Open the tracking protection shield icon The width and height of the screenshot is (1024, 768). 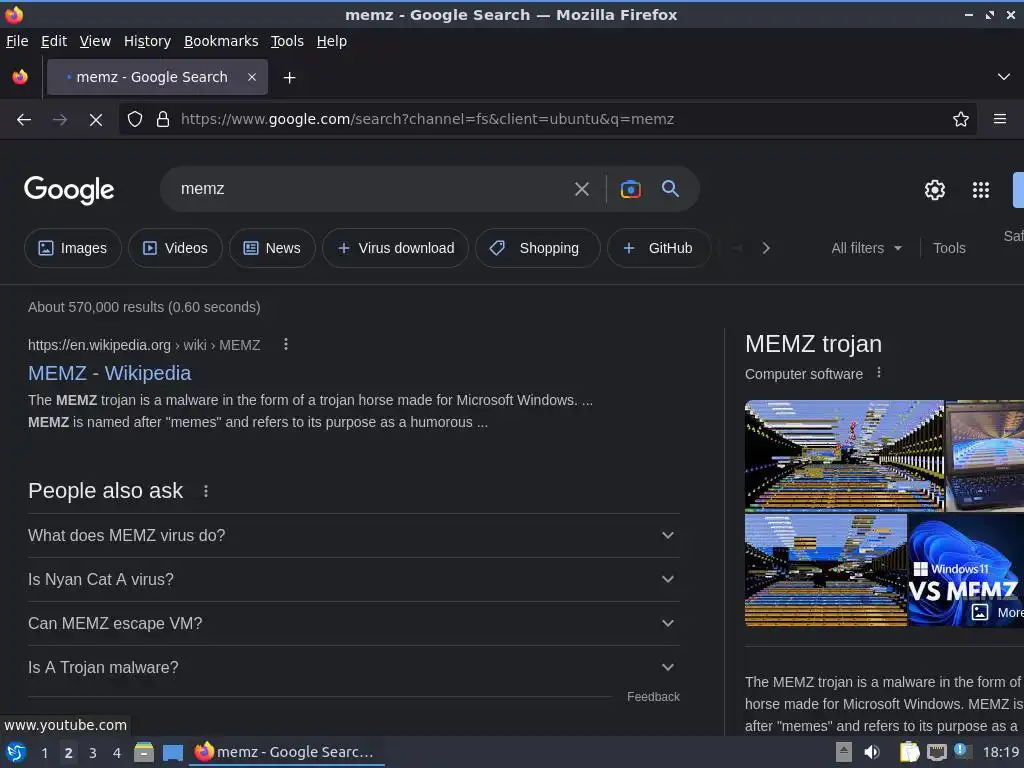coord(135,120)
